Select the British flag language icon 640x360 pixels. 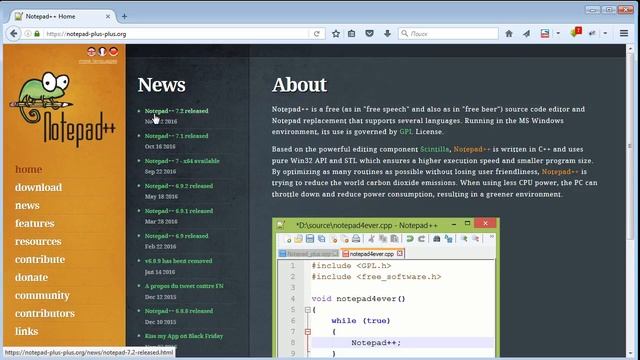point(91,51)
